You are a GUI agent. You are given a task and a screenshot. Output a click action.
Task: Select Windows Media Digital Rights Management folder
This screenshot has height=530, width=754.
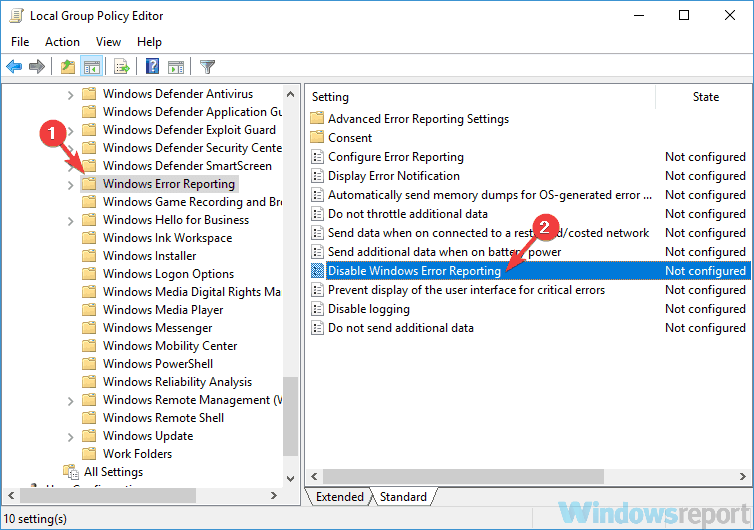[191, 292]
